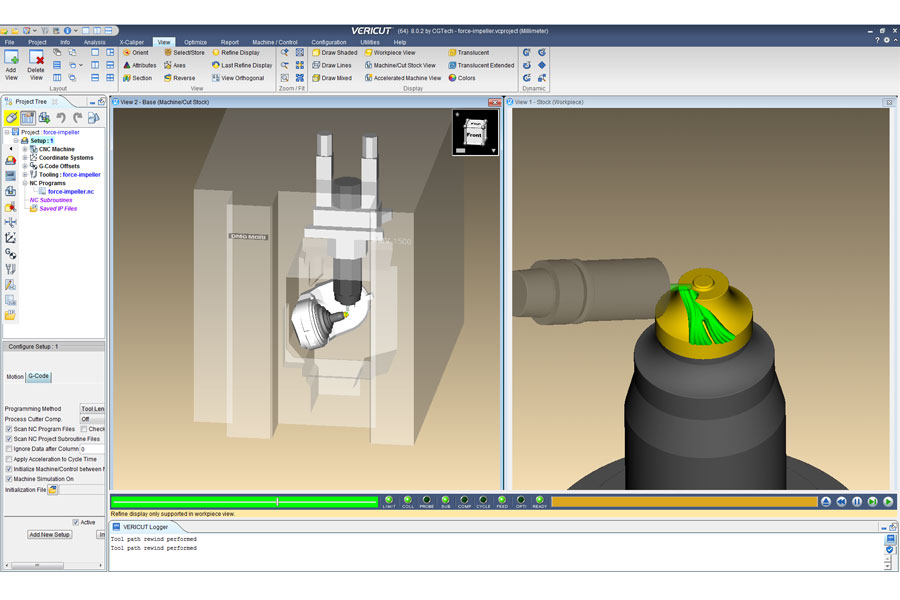This screenshot has height=600, width=900.
Task: Click the mouse-pick icon in Project Tree toolbar
Action: click(11, 118)
